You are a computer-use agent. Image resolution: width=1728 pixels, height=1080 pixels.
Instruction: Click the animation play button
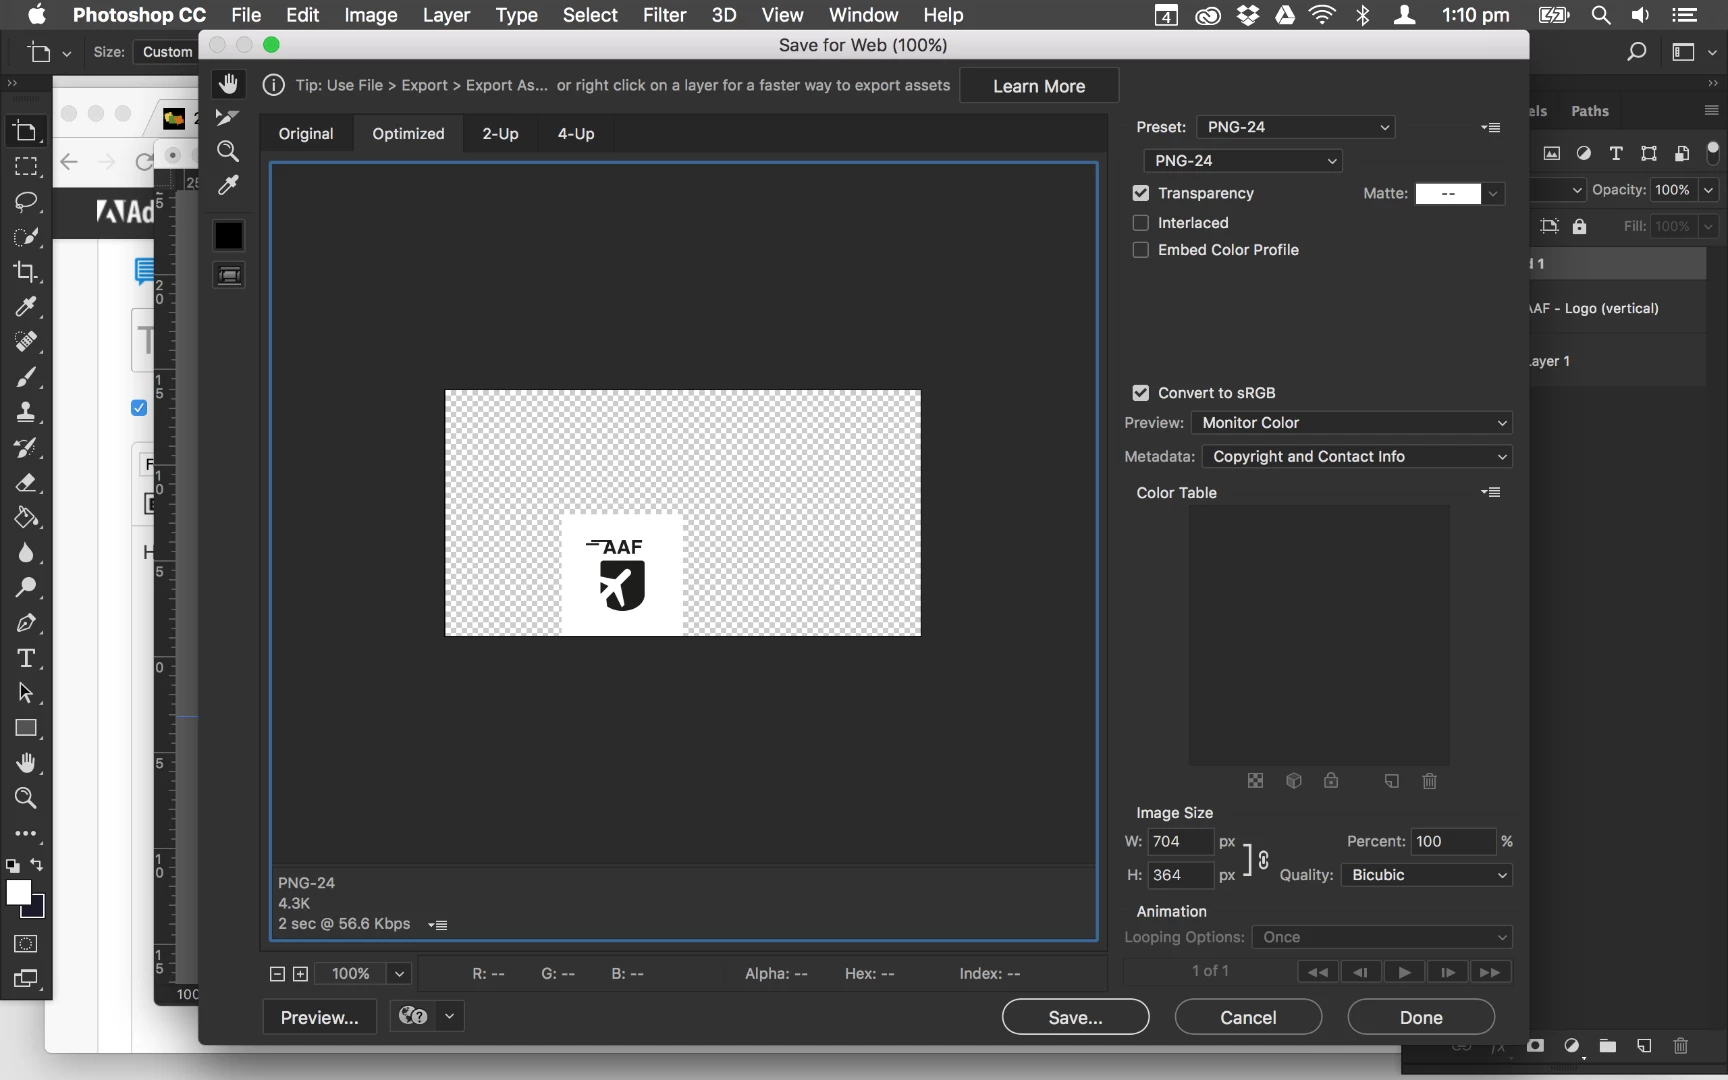click(x=1404, y=972)
